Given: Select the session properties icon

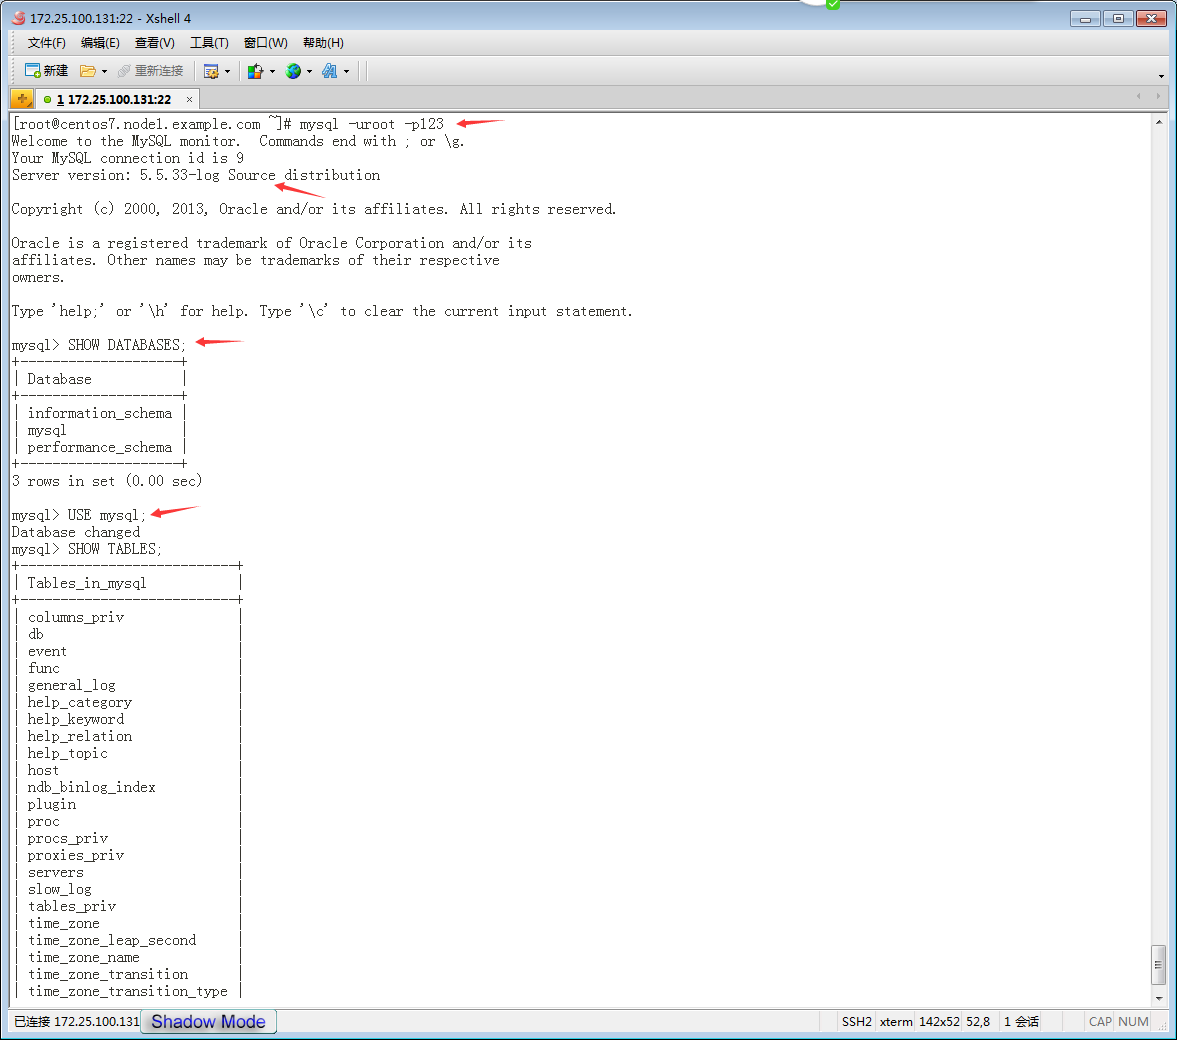Looking at the screenshot, I should (213, 71).
